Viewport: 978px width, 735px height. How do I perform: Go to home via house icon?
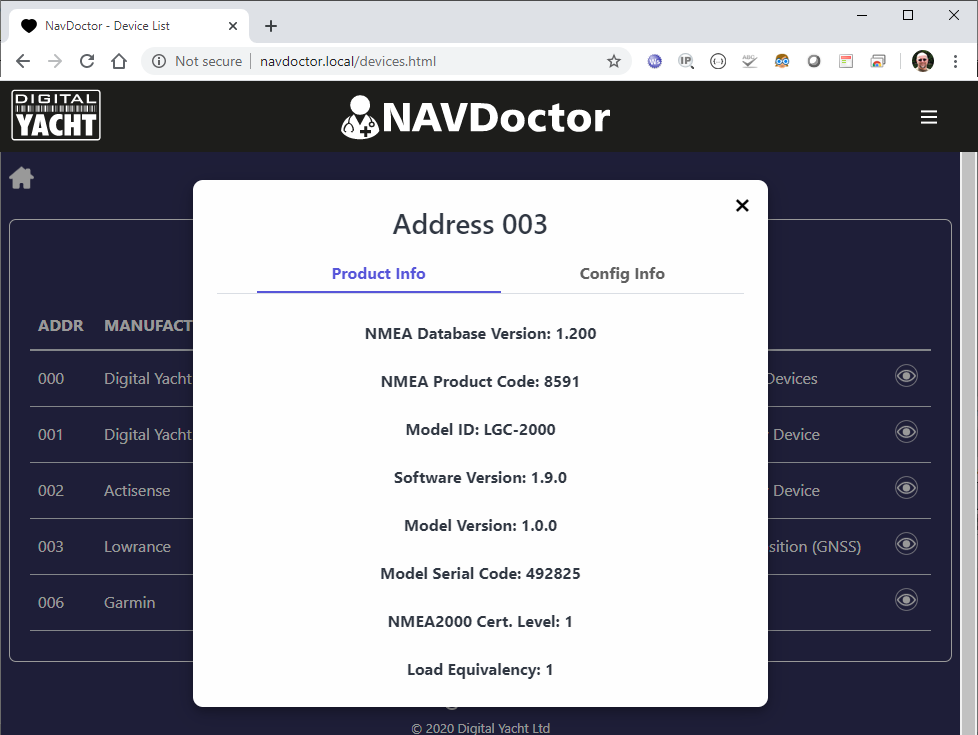click(22, 178)
